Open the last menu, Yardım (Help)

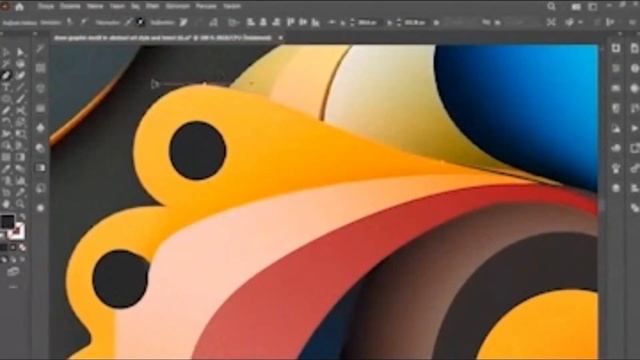(232, 7)
